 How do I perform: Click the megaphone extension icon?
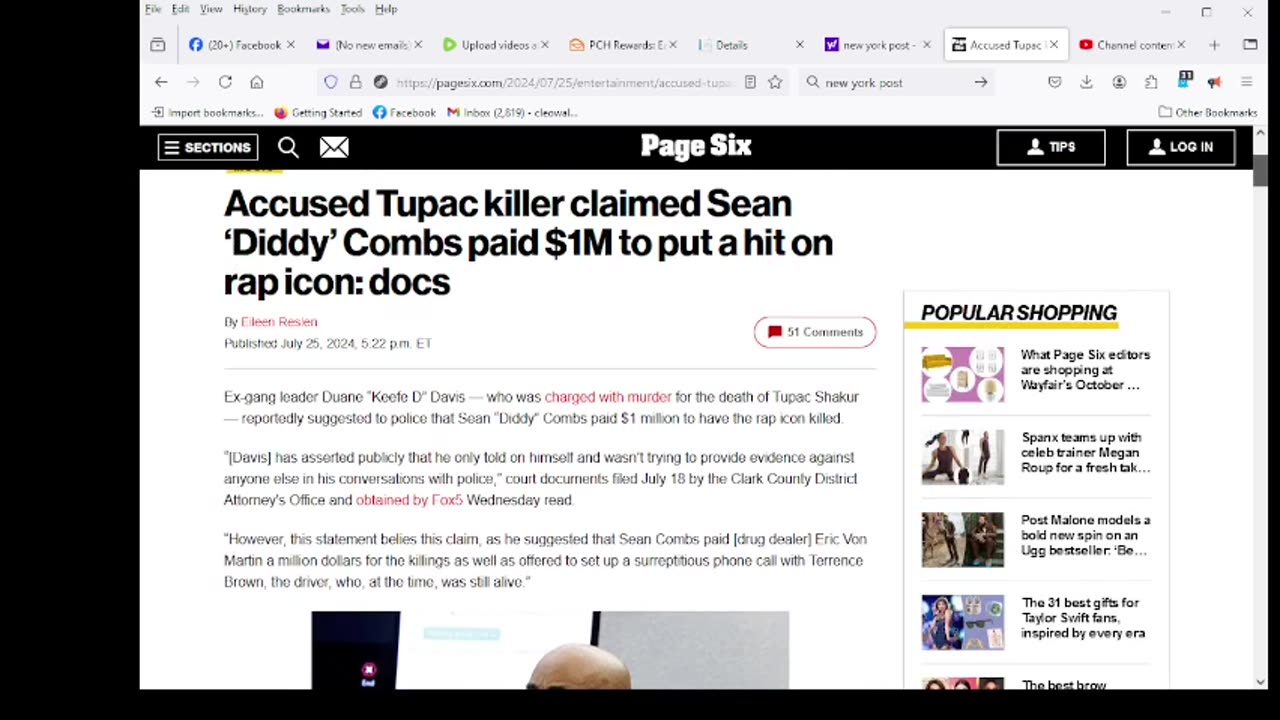pyautogui.click(x=1214, y=82)
